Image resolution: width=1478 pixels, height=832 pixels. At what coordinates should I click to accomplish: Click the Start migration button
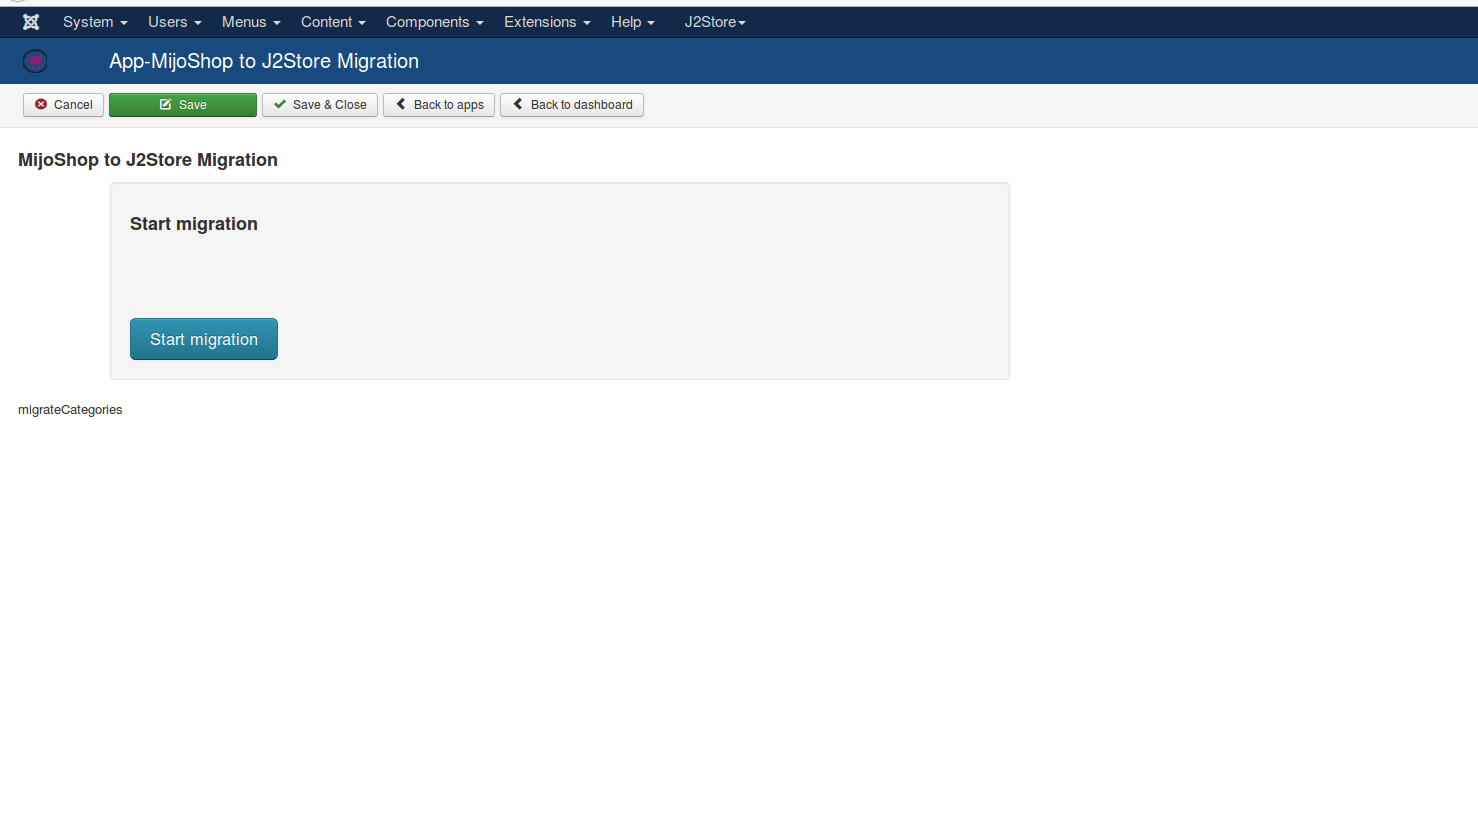[204, 339]
